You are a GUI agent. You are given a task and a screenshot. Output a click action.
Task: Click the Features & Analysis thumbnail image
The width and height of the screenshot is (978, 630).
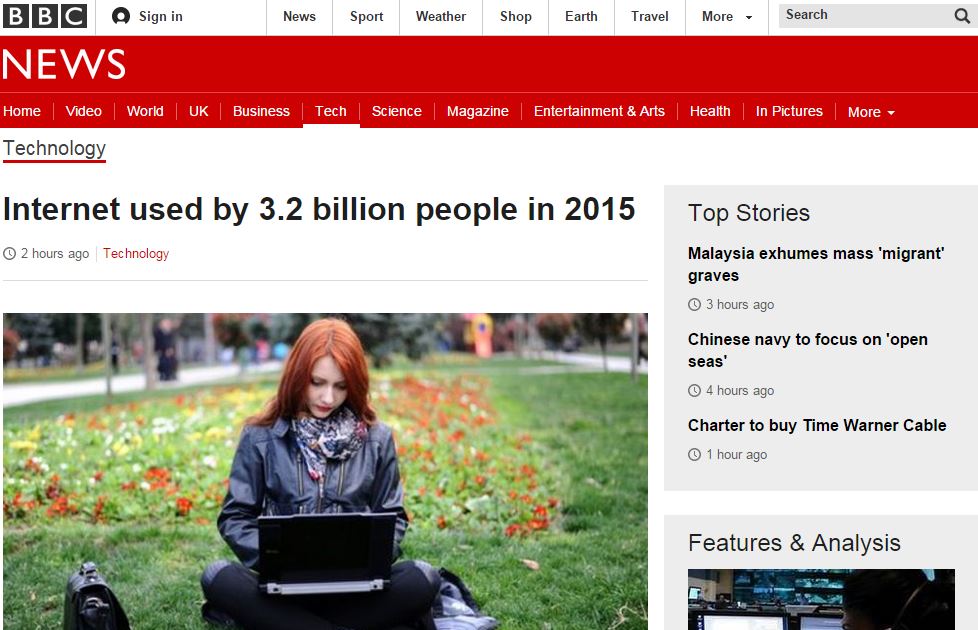point(821,599)
